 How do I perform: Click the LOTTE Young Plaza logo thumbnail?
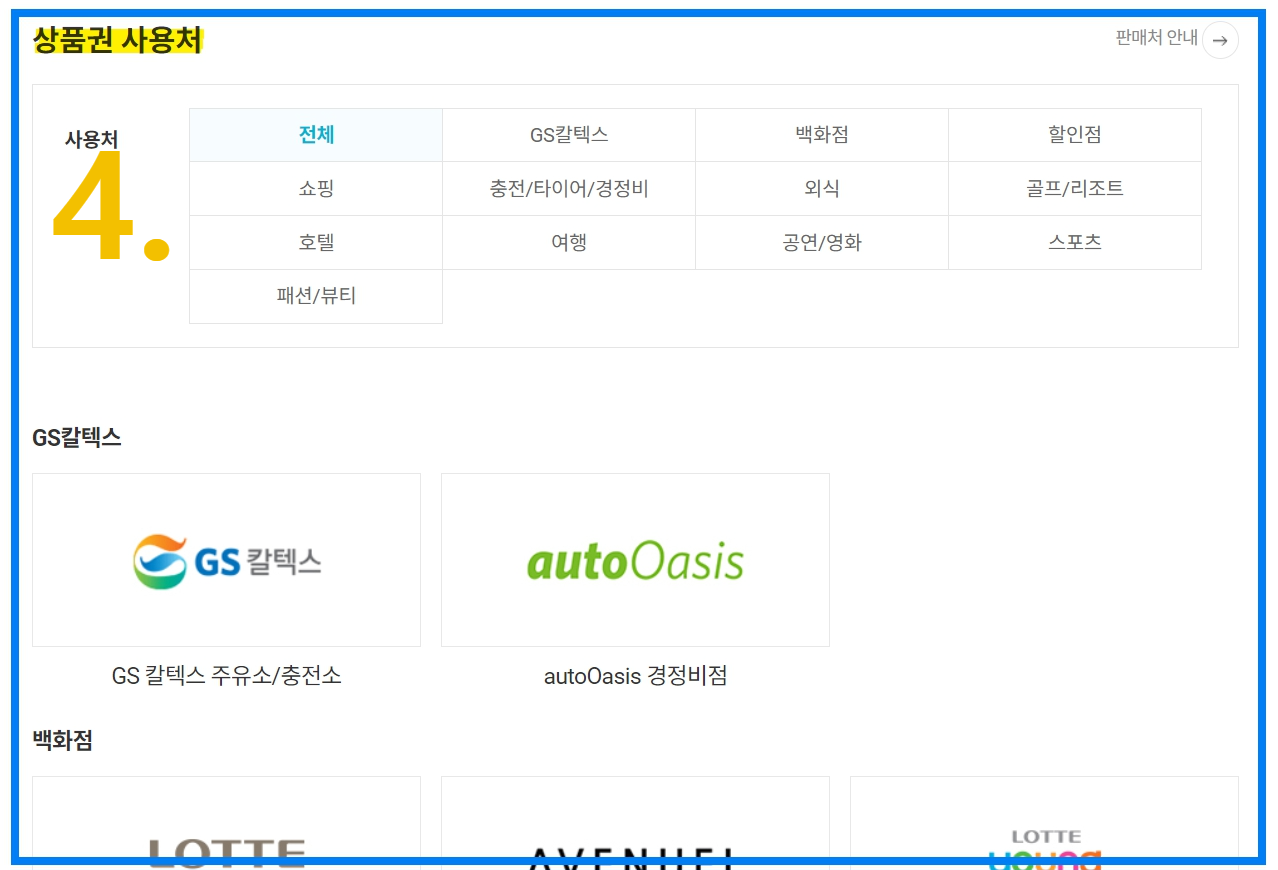pyautogui.click(x=1043, y=840)
